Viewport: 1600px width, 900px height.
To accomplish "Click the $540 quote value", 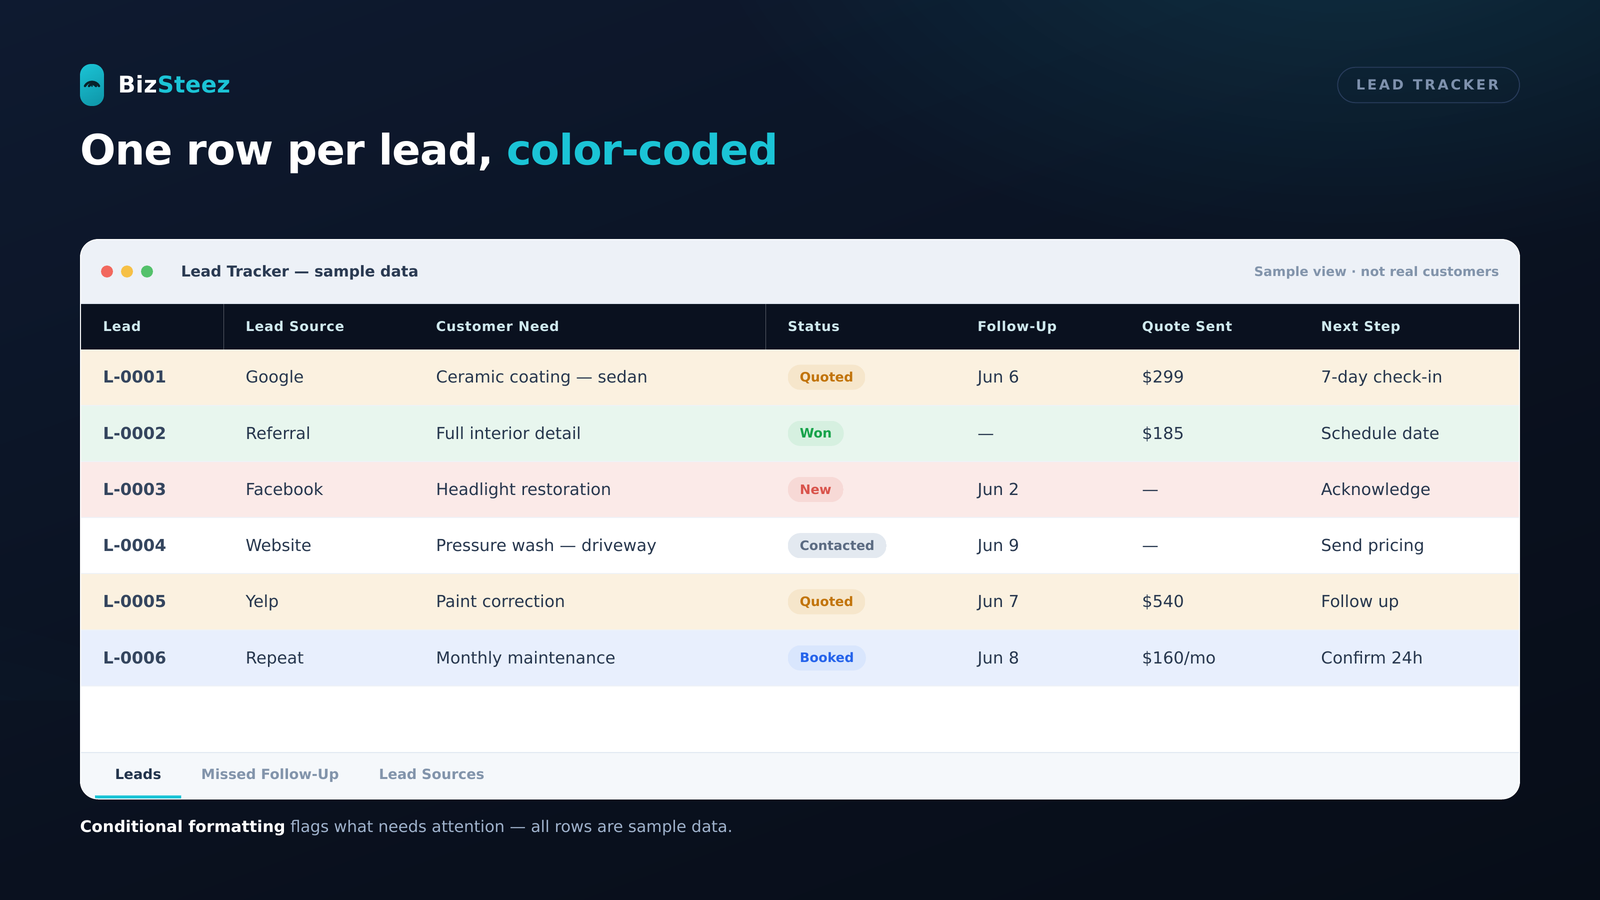I will 1163,601.
